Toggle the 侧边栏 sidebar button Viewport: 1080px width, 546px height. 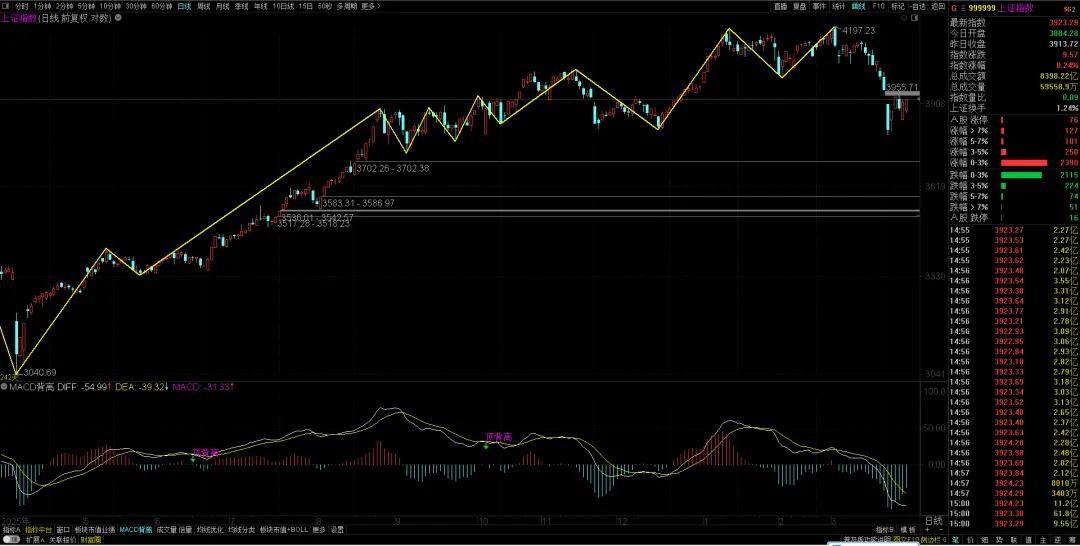931,540
